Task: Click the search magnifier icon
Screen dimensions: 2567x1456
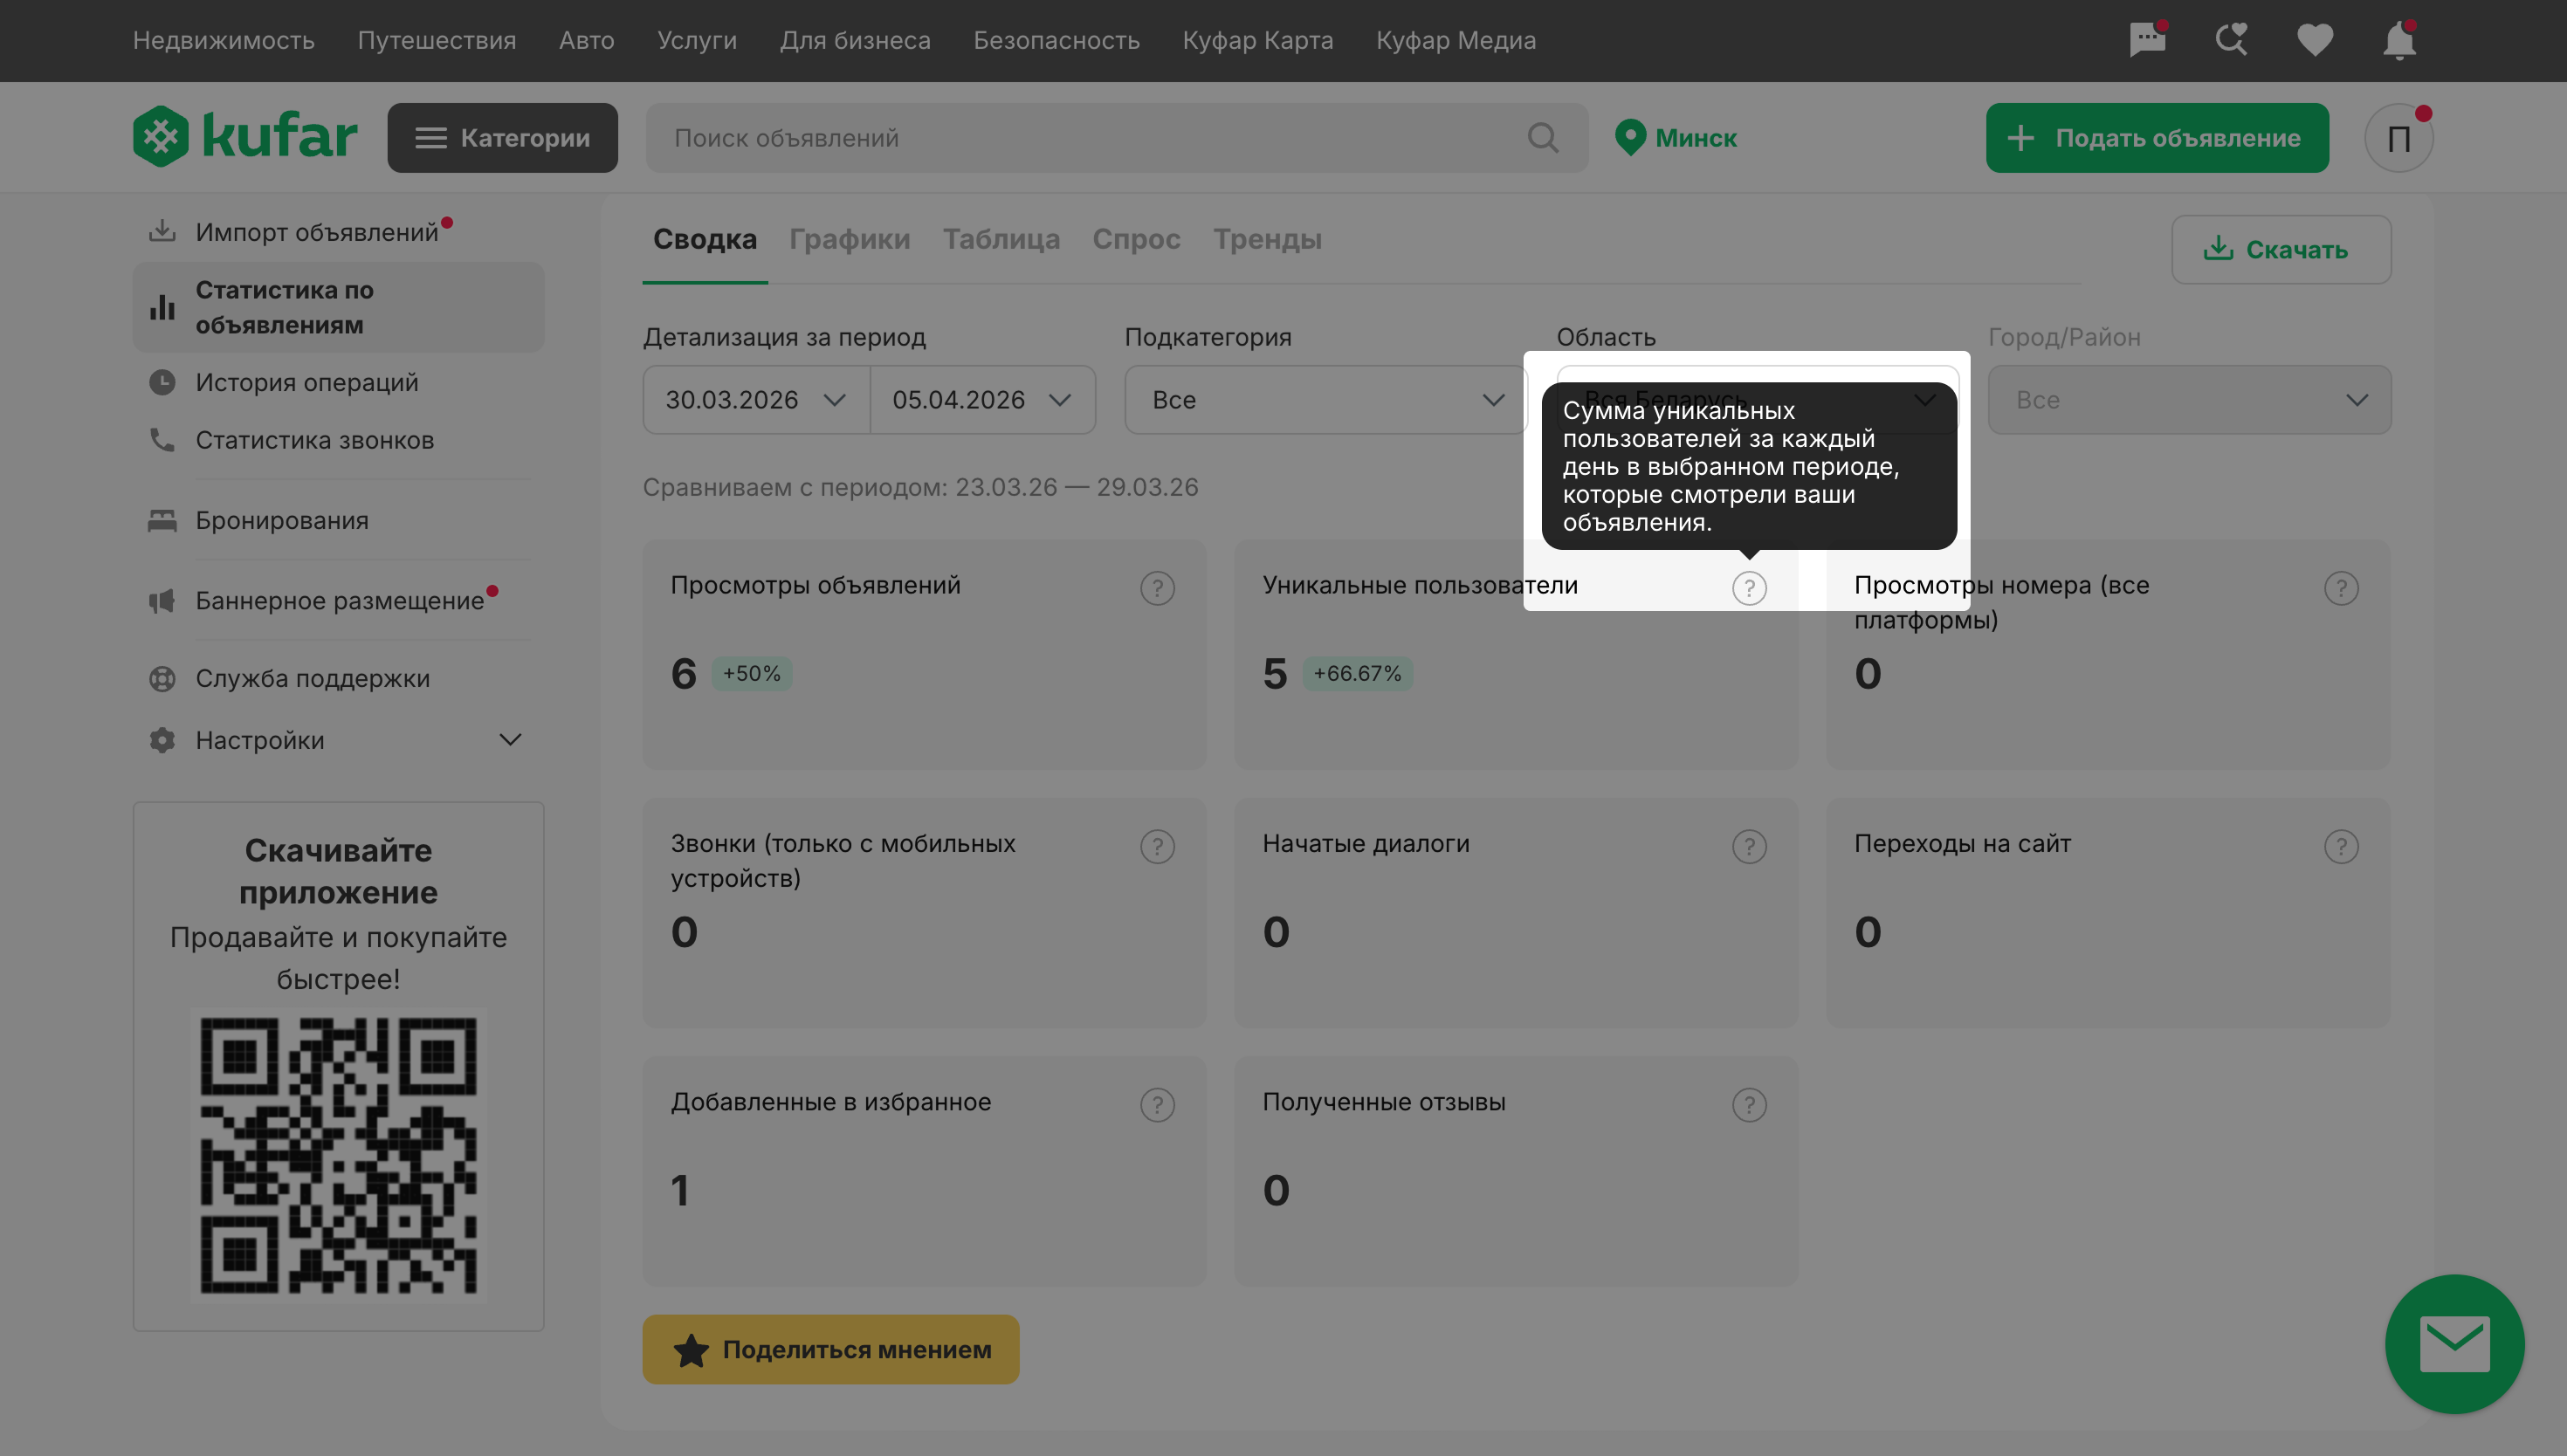Action: click(x=1543, y=138)
